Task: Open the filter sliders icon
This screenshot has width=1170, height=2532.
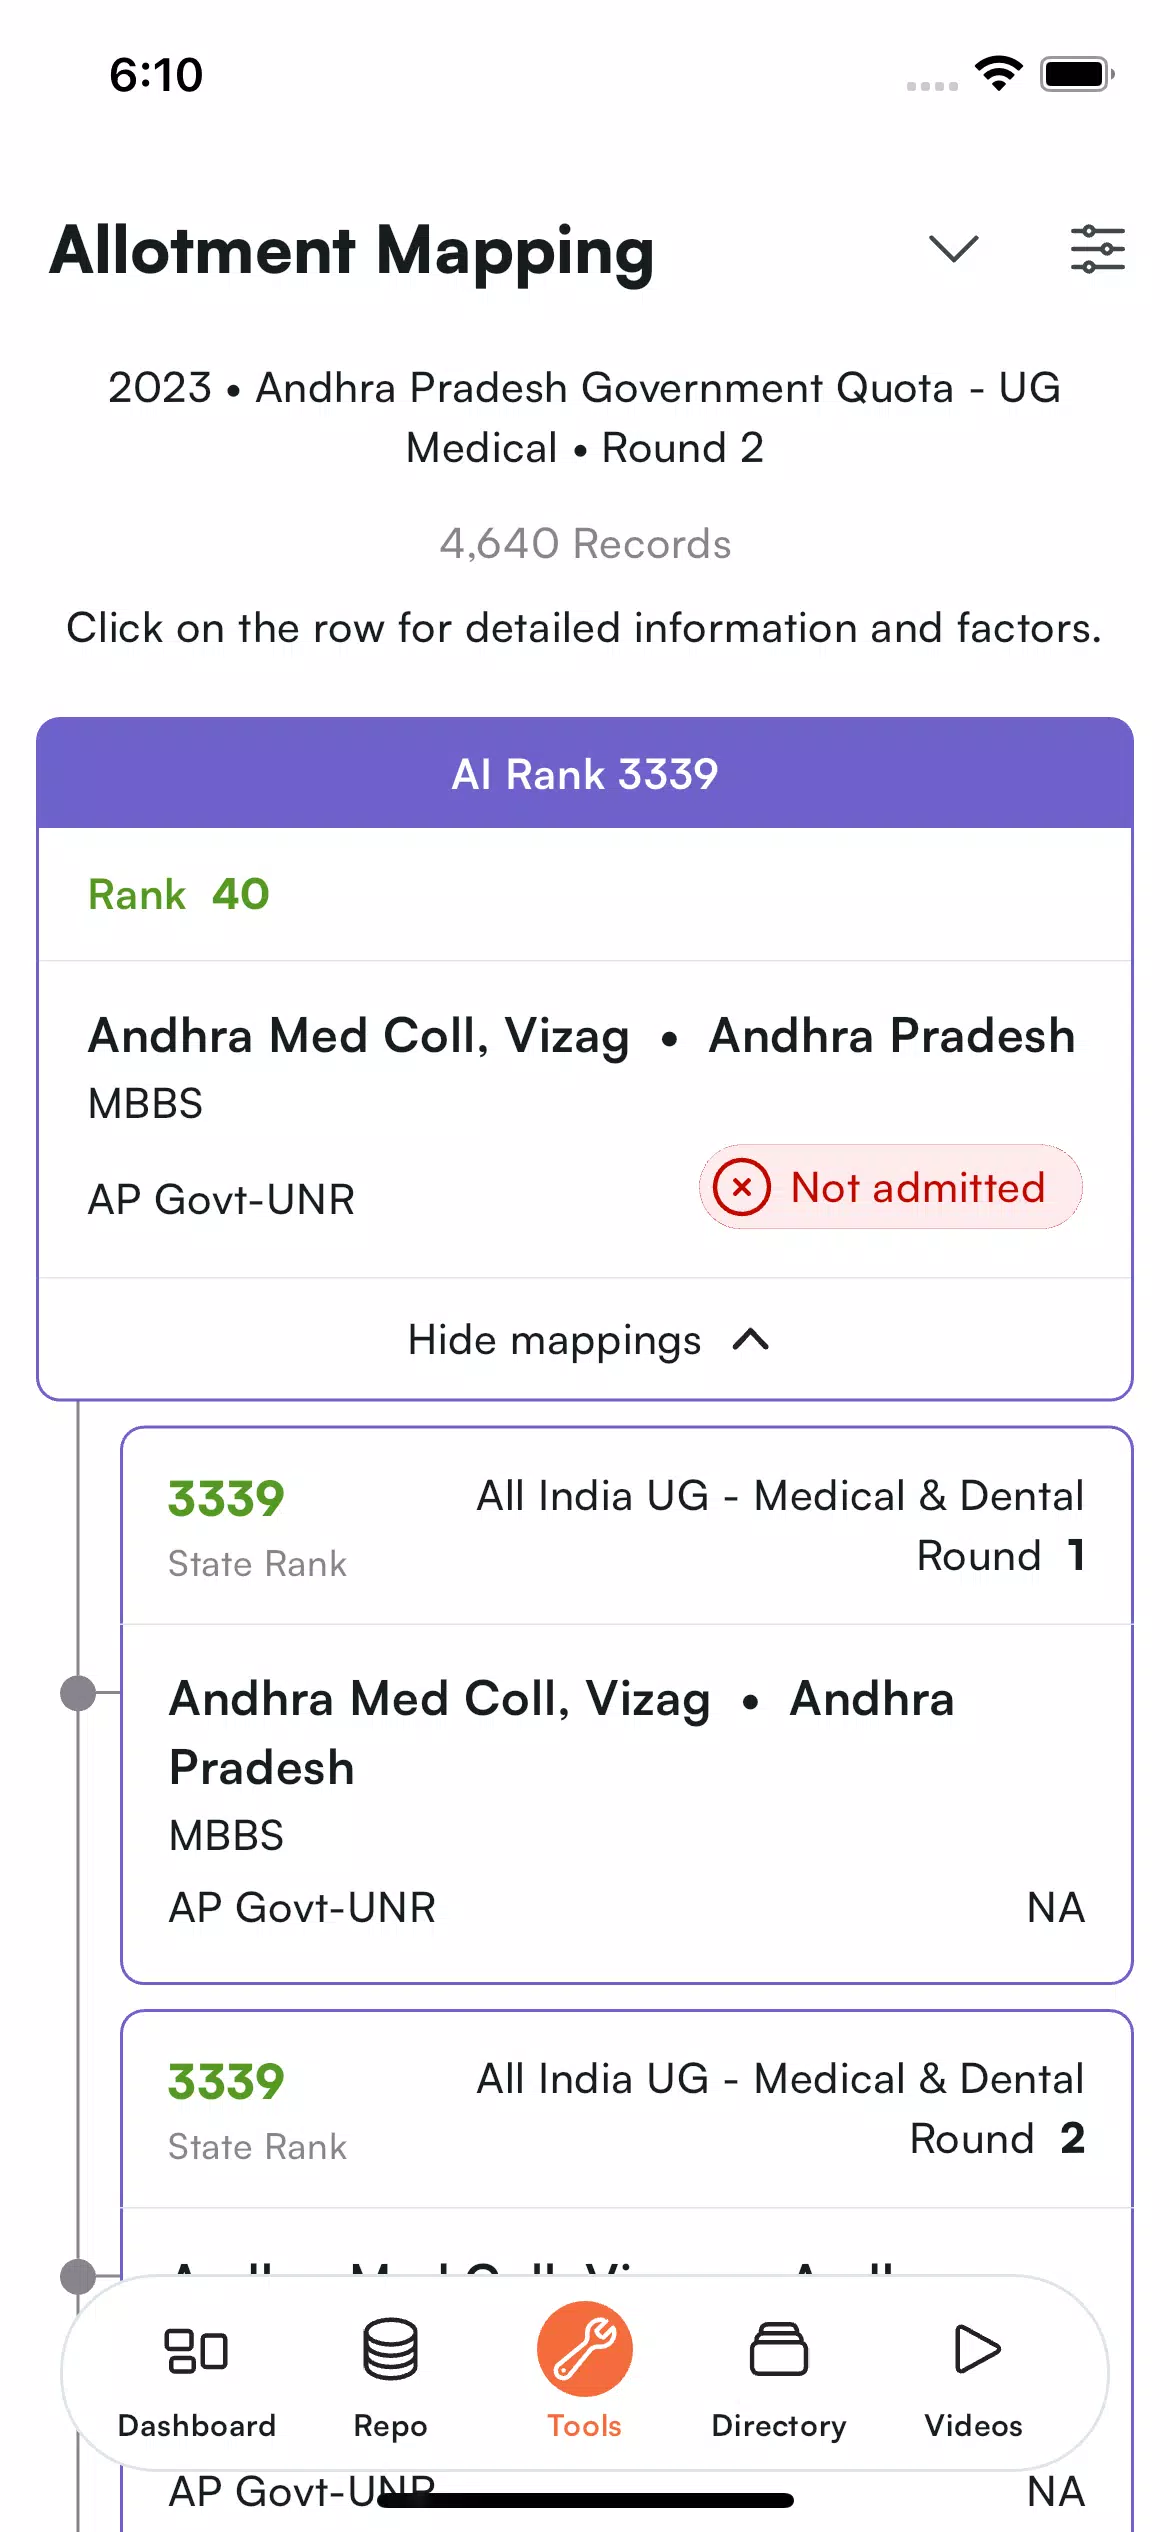Action: (x=1097, y=249)
